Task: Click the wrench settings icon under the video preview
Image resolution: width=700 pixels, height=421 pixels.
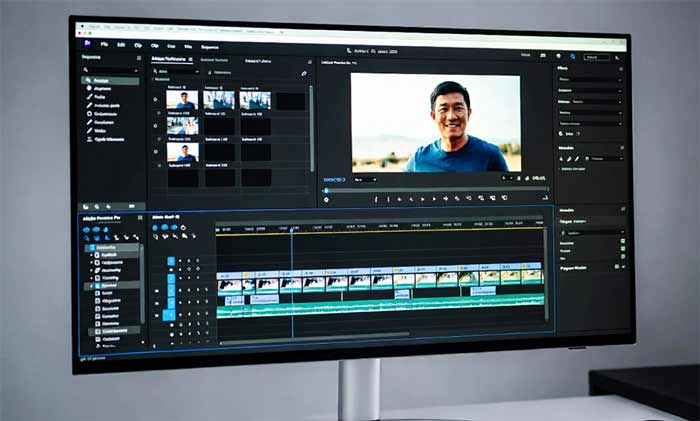Action: coord(327,199)
